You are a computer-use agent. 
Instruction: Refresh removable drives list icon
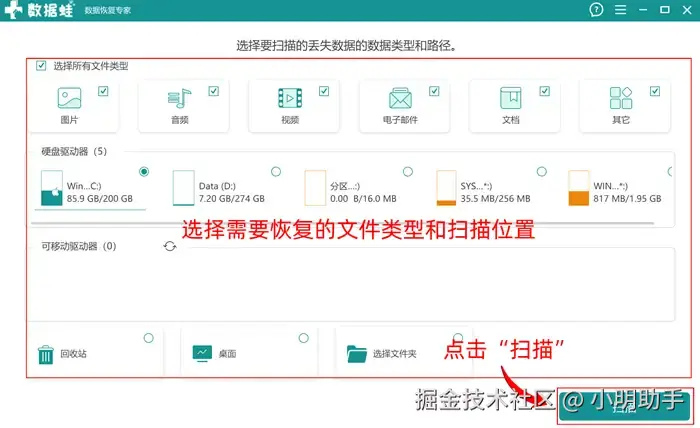click(x=170, y=246)
